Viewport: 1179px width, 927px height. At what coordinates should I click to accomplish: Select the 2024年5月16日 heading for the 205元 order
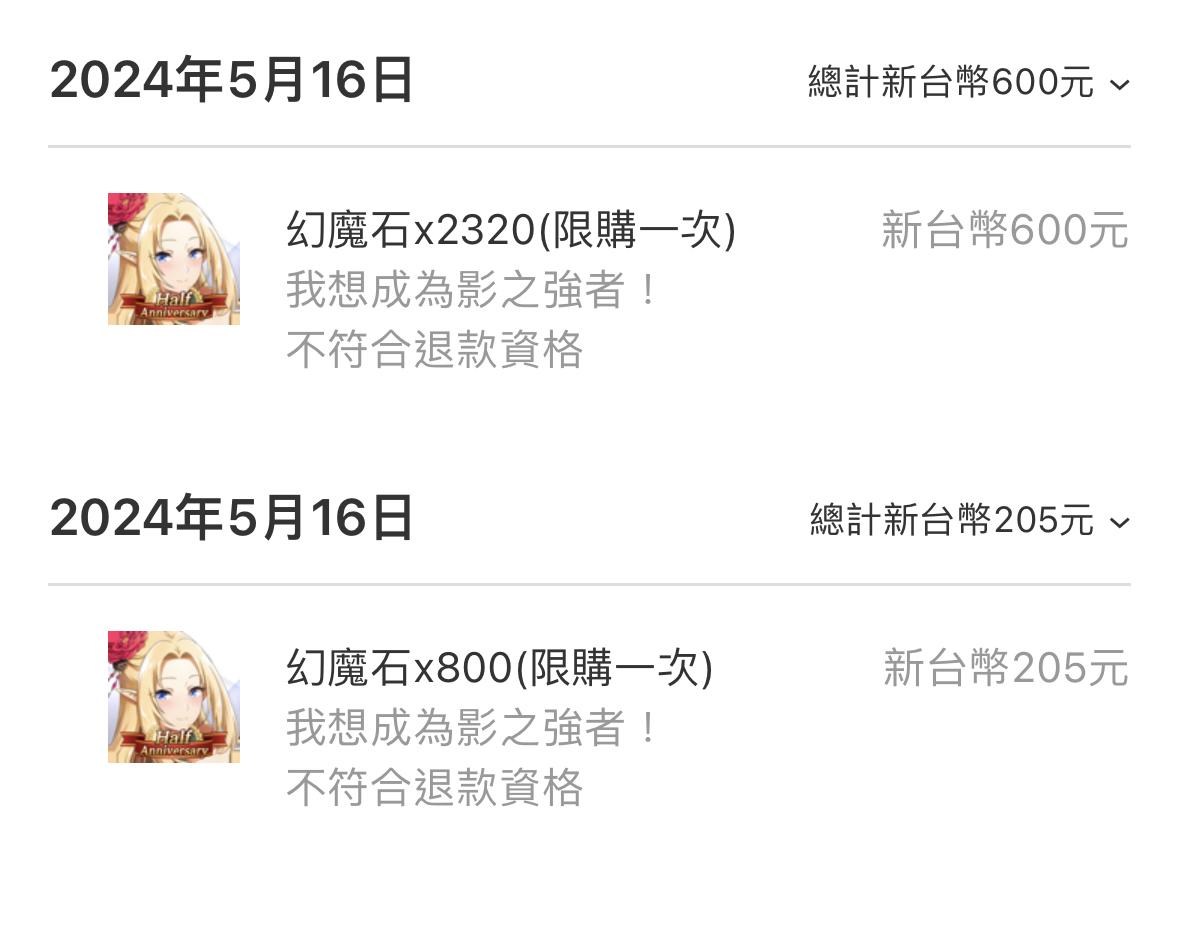(x=231, y=517)
